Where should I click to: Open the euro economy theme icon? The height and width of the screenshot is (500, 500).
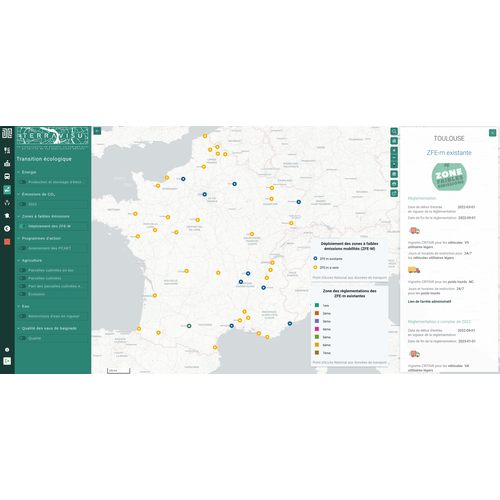click(x=7, y=229)
